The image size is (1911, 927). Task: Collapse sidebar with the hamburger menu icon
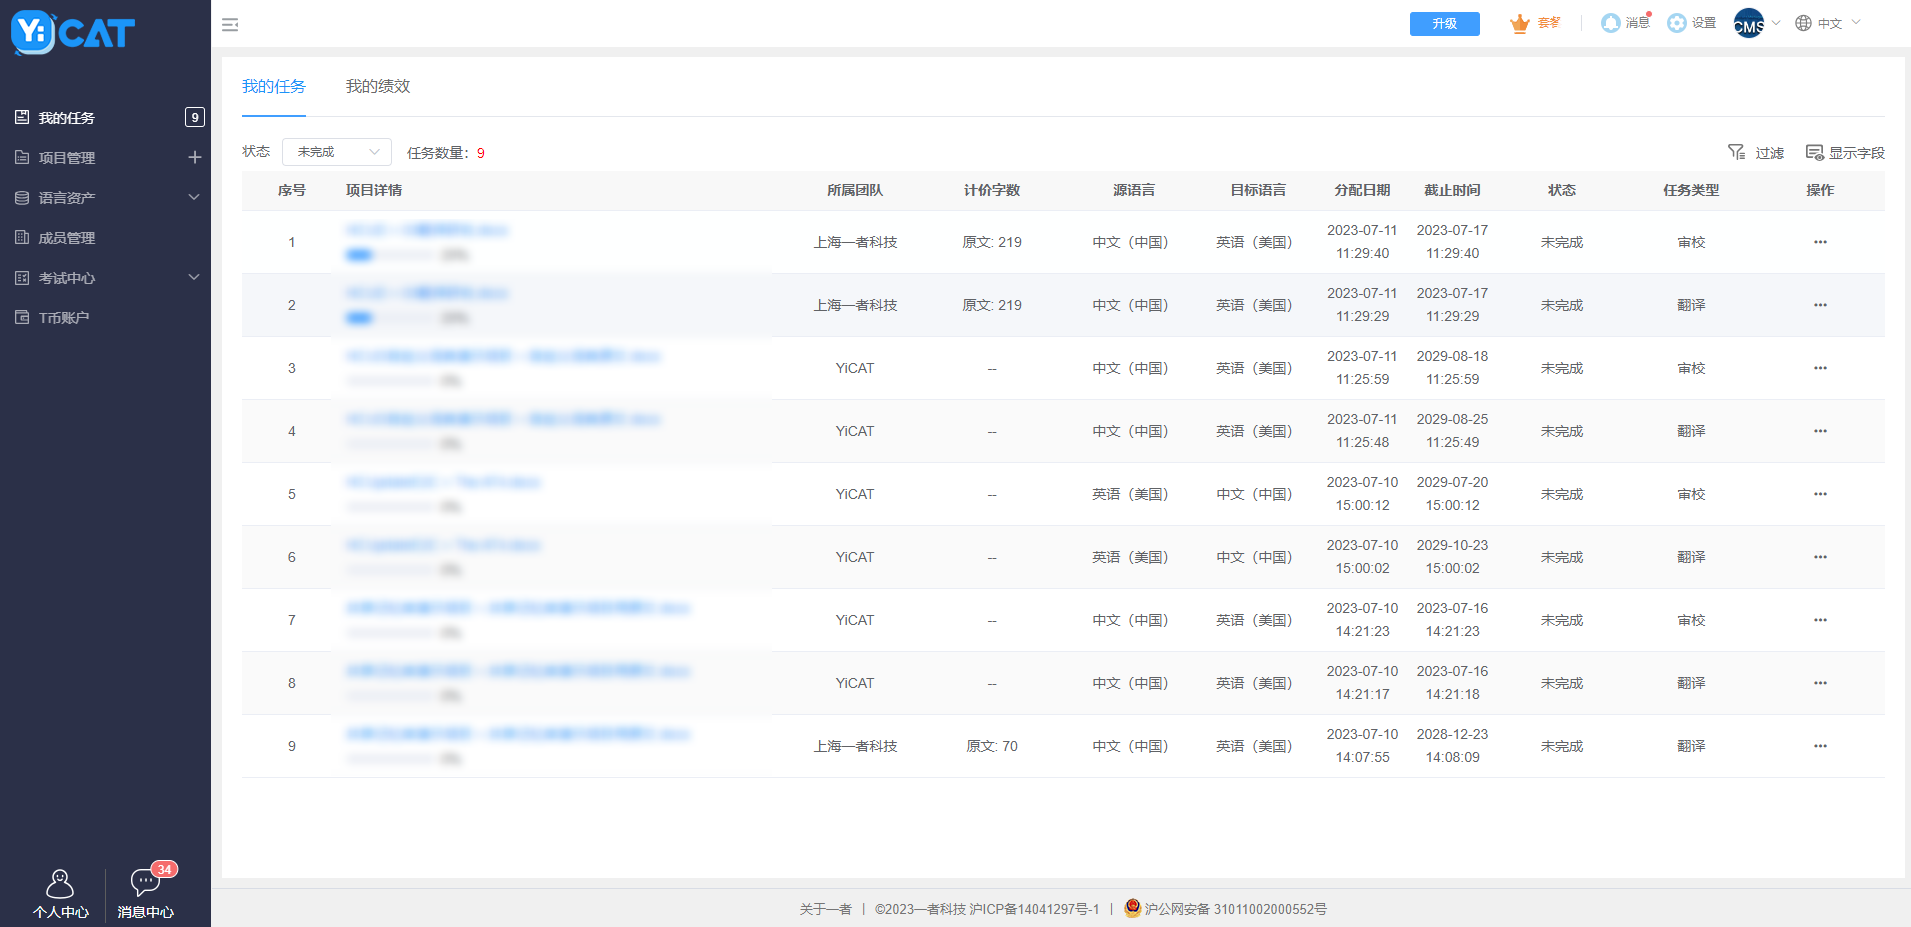tap(230, 25)
